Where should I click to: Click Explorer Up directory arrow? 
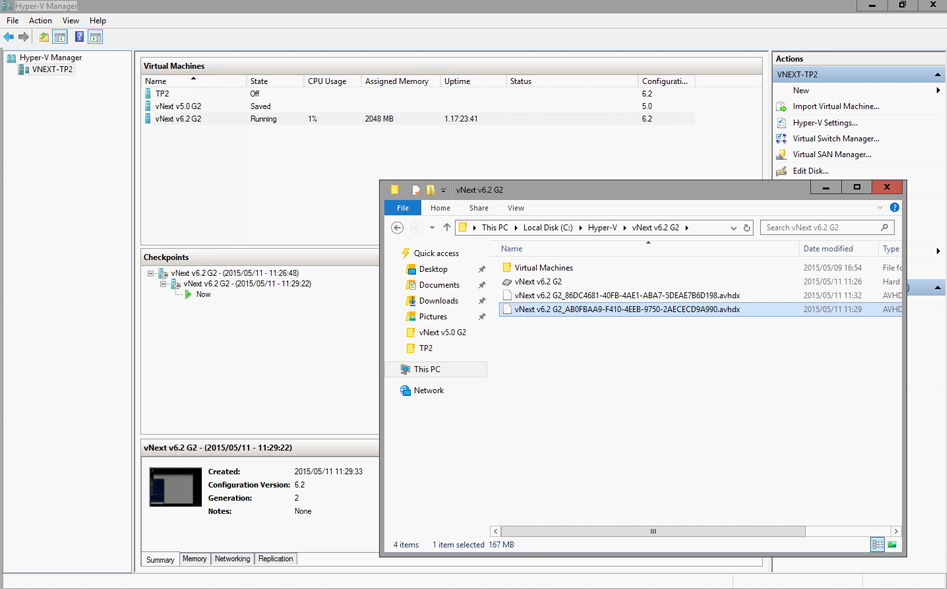(x=446, y=228)
